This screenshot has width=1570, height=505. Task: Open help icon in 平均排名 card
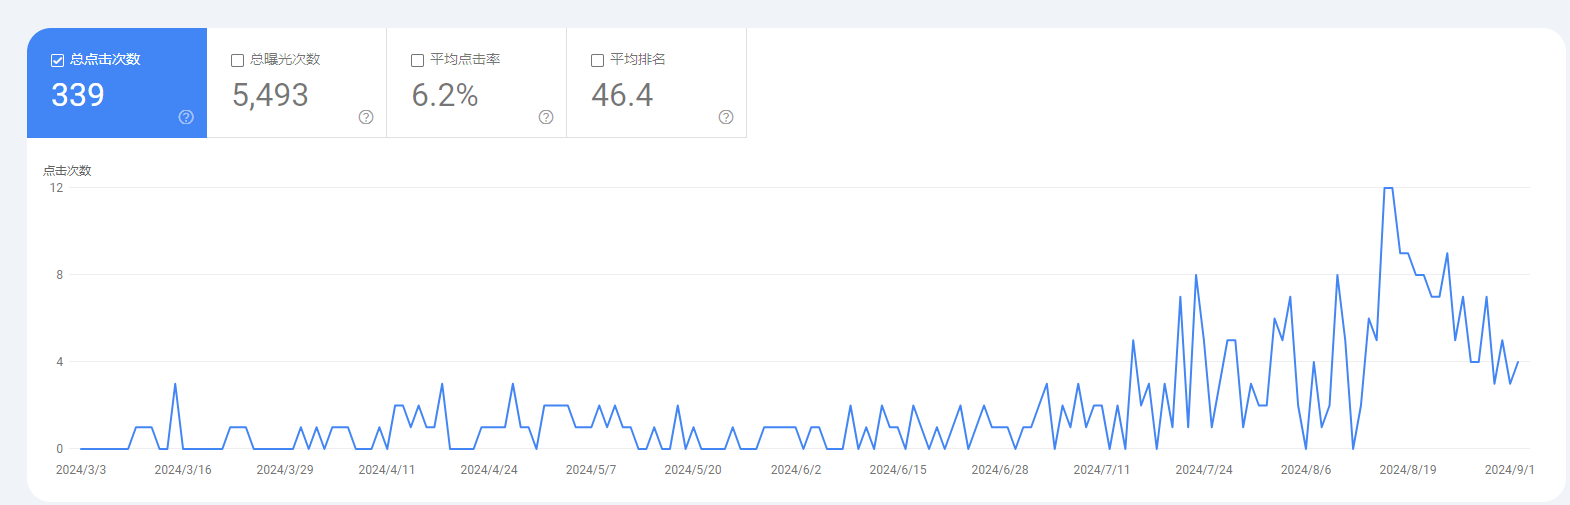[x=726, y=117]
